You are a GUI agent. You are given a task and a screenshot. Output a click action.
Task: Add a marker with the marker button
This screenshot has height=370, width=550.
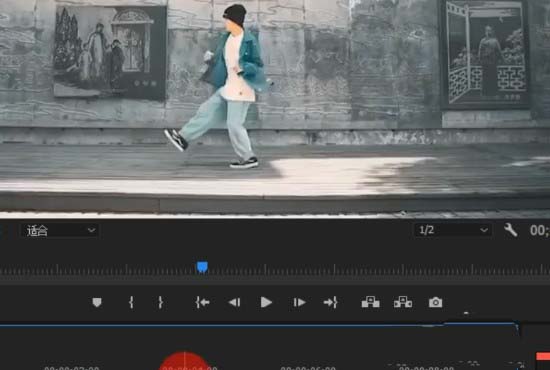tap(97, 302)
